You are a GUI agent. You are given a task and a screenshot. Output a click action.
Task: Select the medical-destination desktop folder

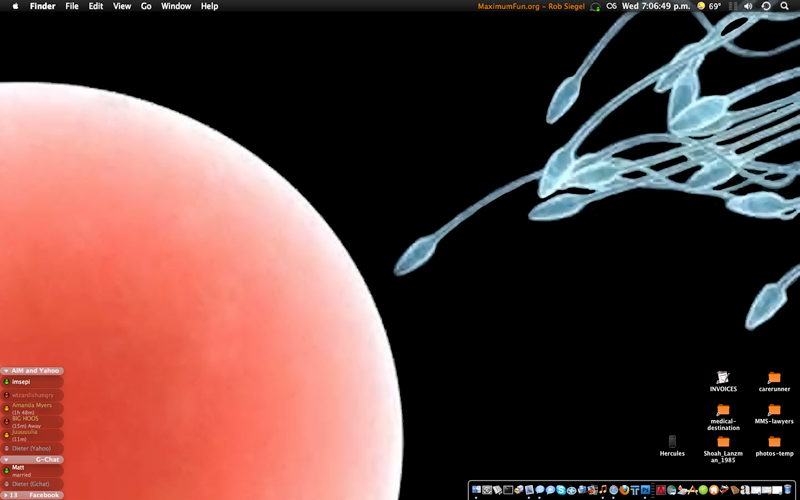click(x=723, y=417)
